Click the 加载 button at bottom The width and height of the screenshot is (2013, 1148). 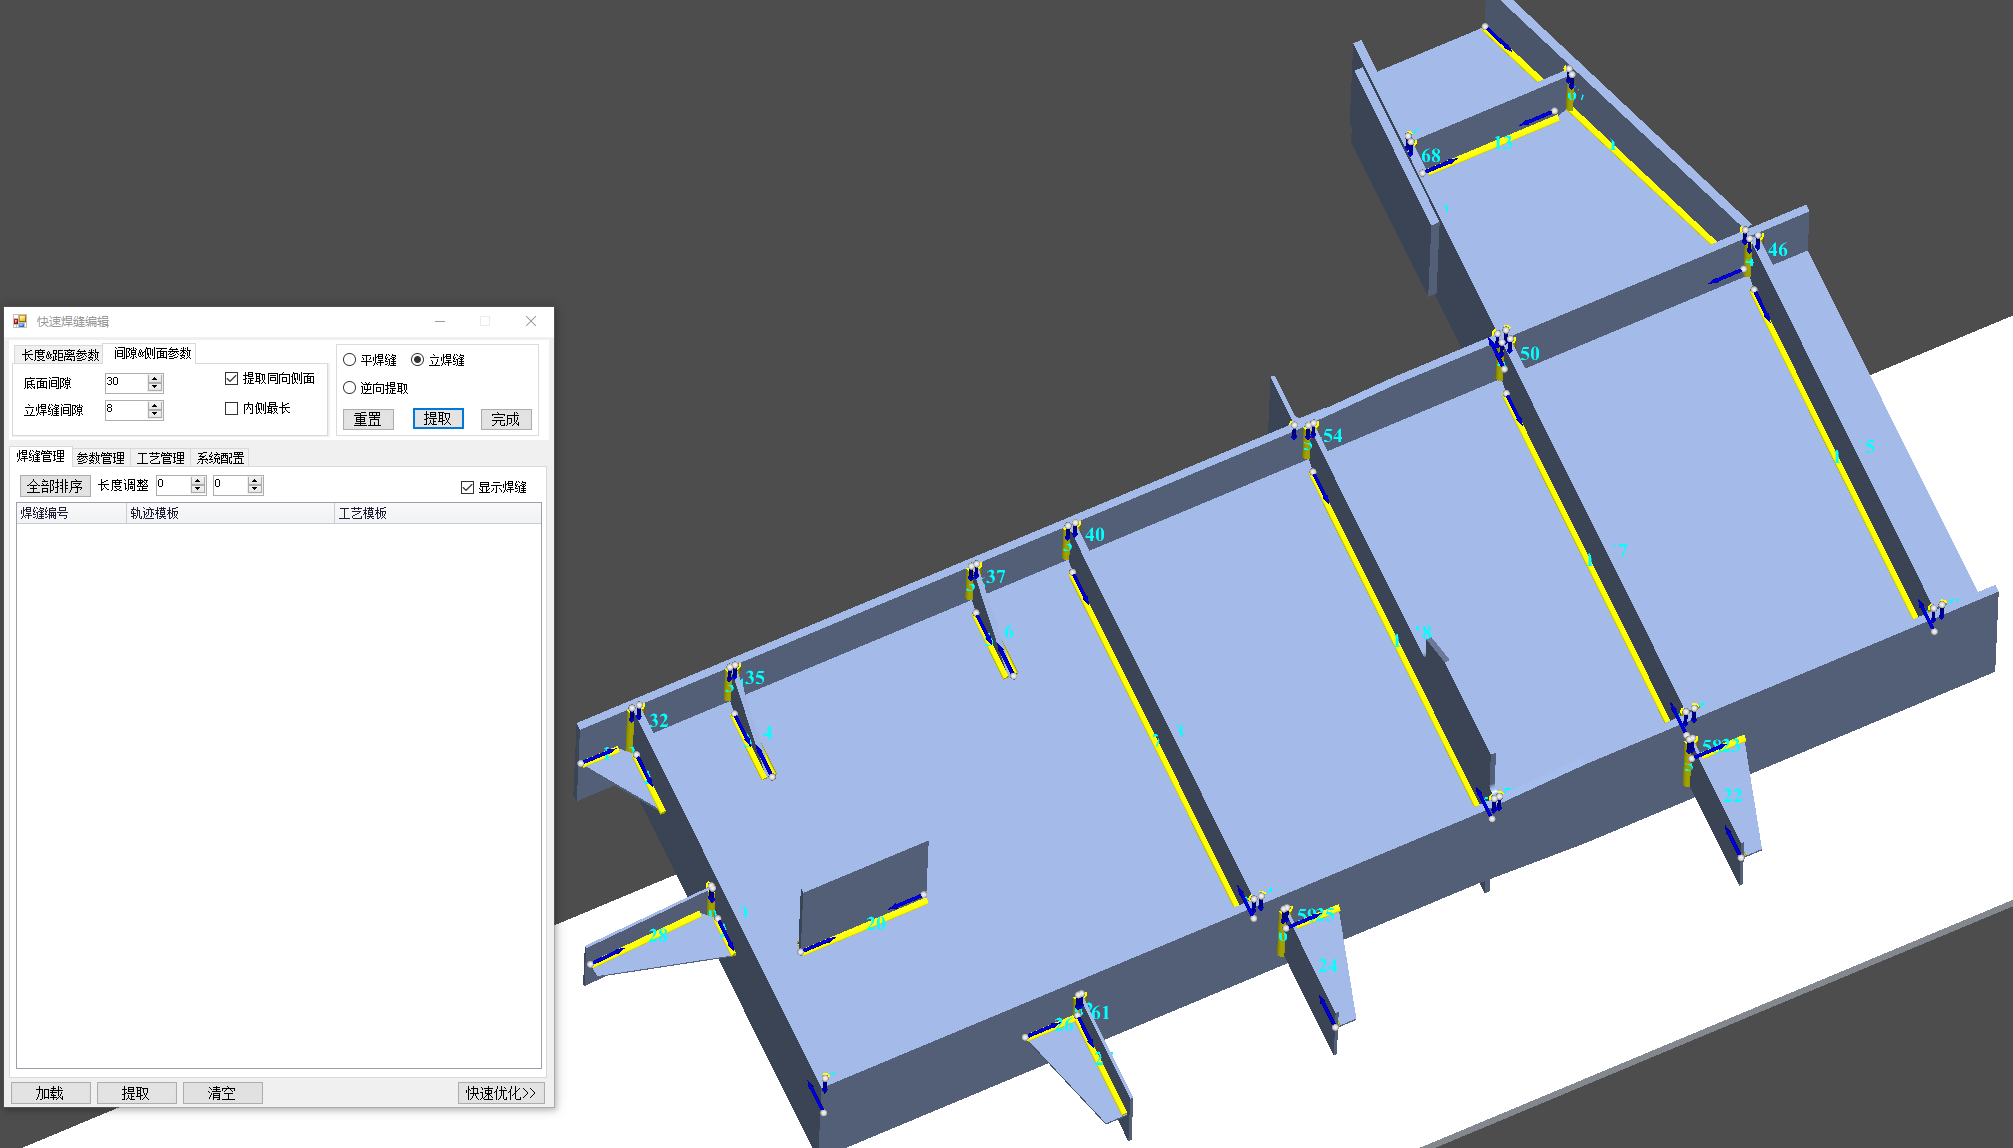click(50, 1093)
